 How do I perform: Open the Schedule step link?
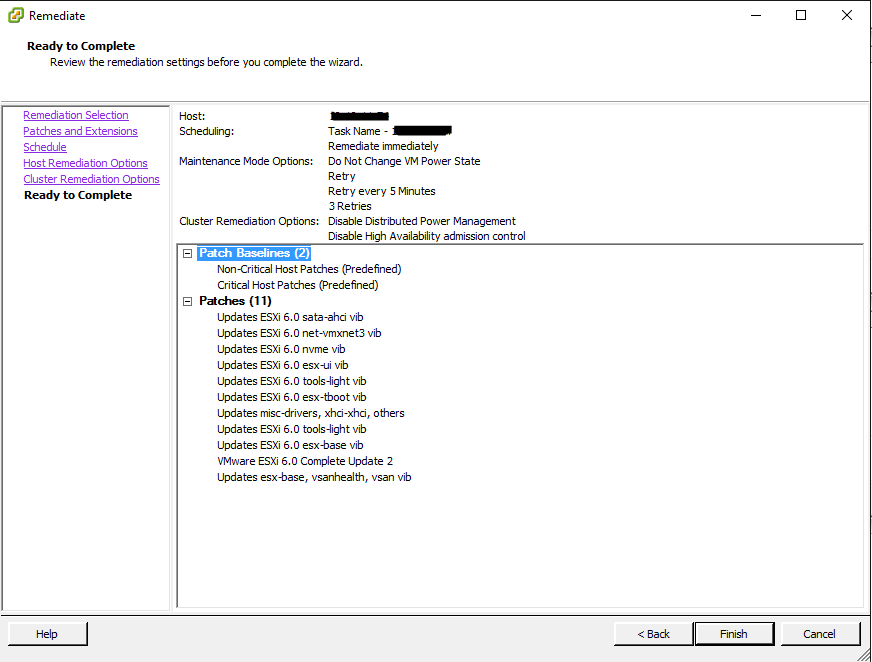coord(44,147)
